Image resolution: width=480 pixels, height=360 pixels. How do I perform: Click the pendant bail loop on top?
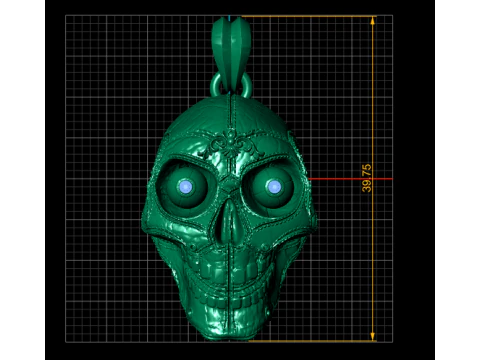tap(230, 53)
